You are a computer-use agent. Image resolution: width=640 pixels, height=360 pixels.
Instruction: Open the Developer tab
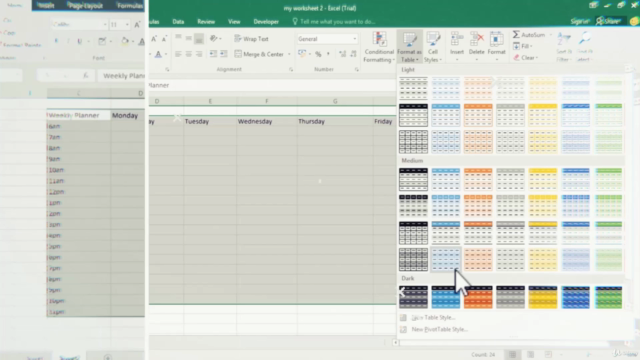[x=266, y=22]
